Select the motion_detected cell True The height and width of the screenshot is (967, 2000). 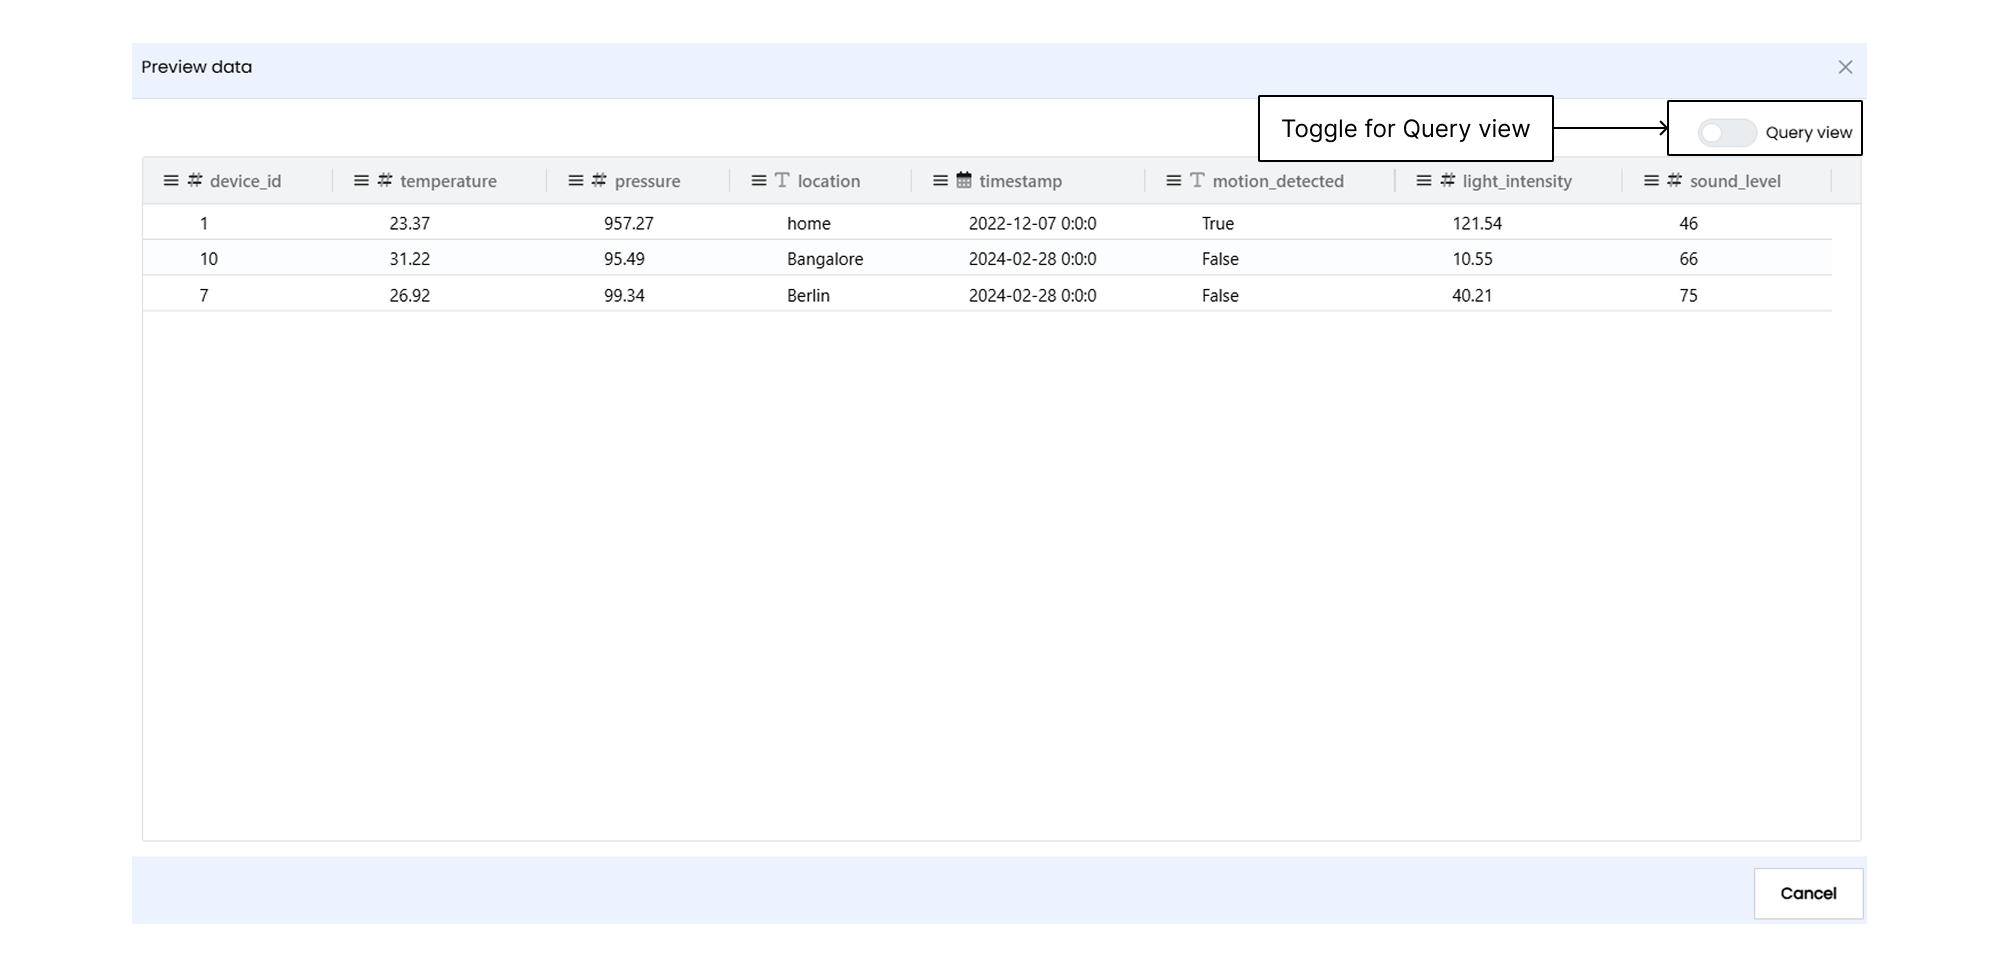[x=1218, y=223]
